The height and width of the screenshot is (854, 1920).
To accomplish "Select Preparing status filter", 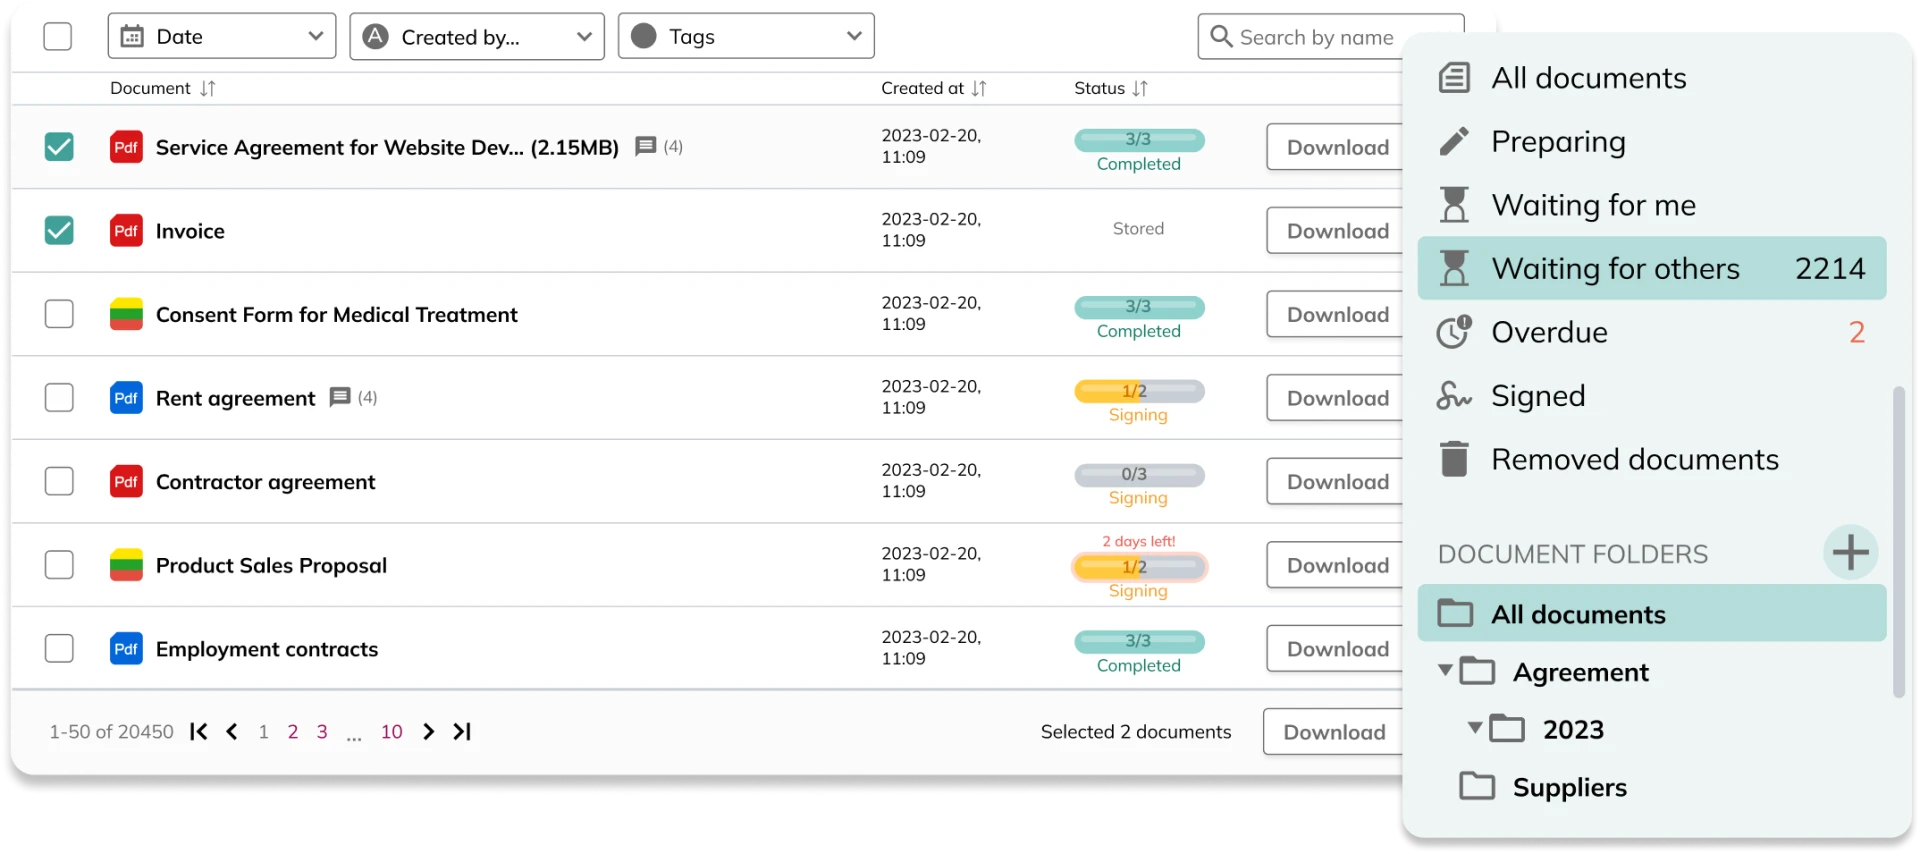I will tap(1652, 141).
